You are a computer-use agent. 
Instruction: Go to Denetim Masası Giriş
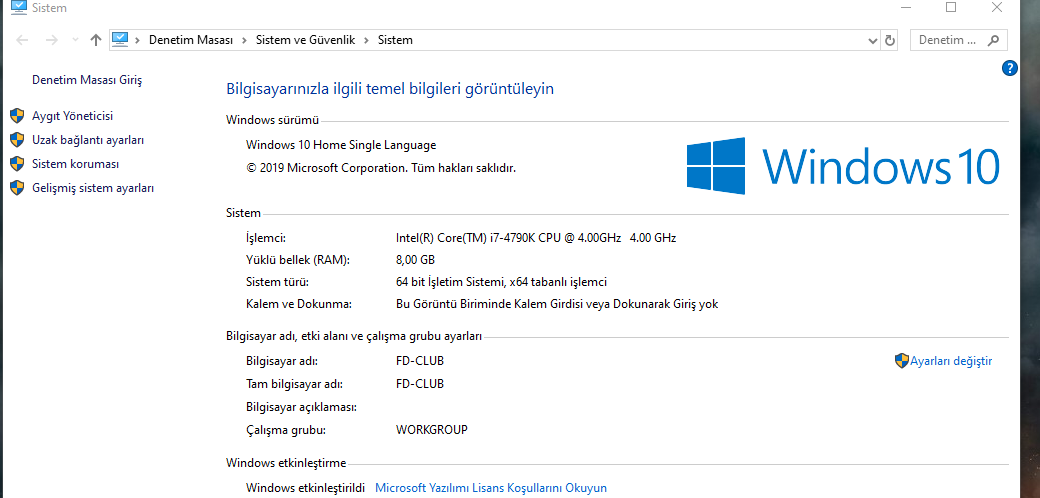pos(87,80)
